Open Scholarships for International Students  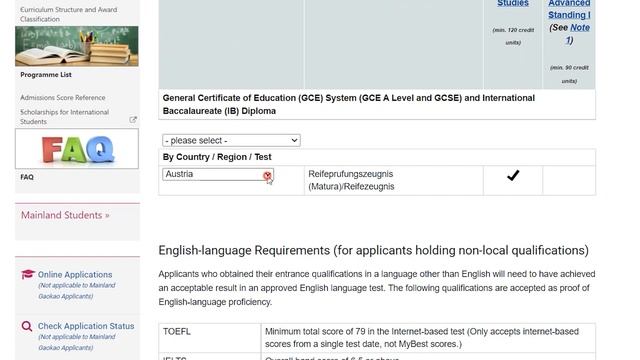click(x=64, y=117)
